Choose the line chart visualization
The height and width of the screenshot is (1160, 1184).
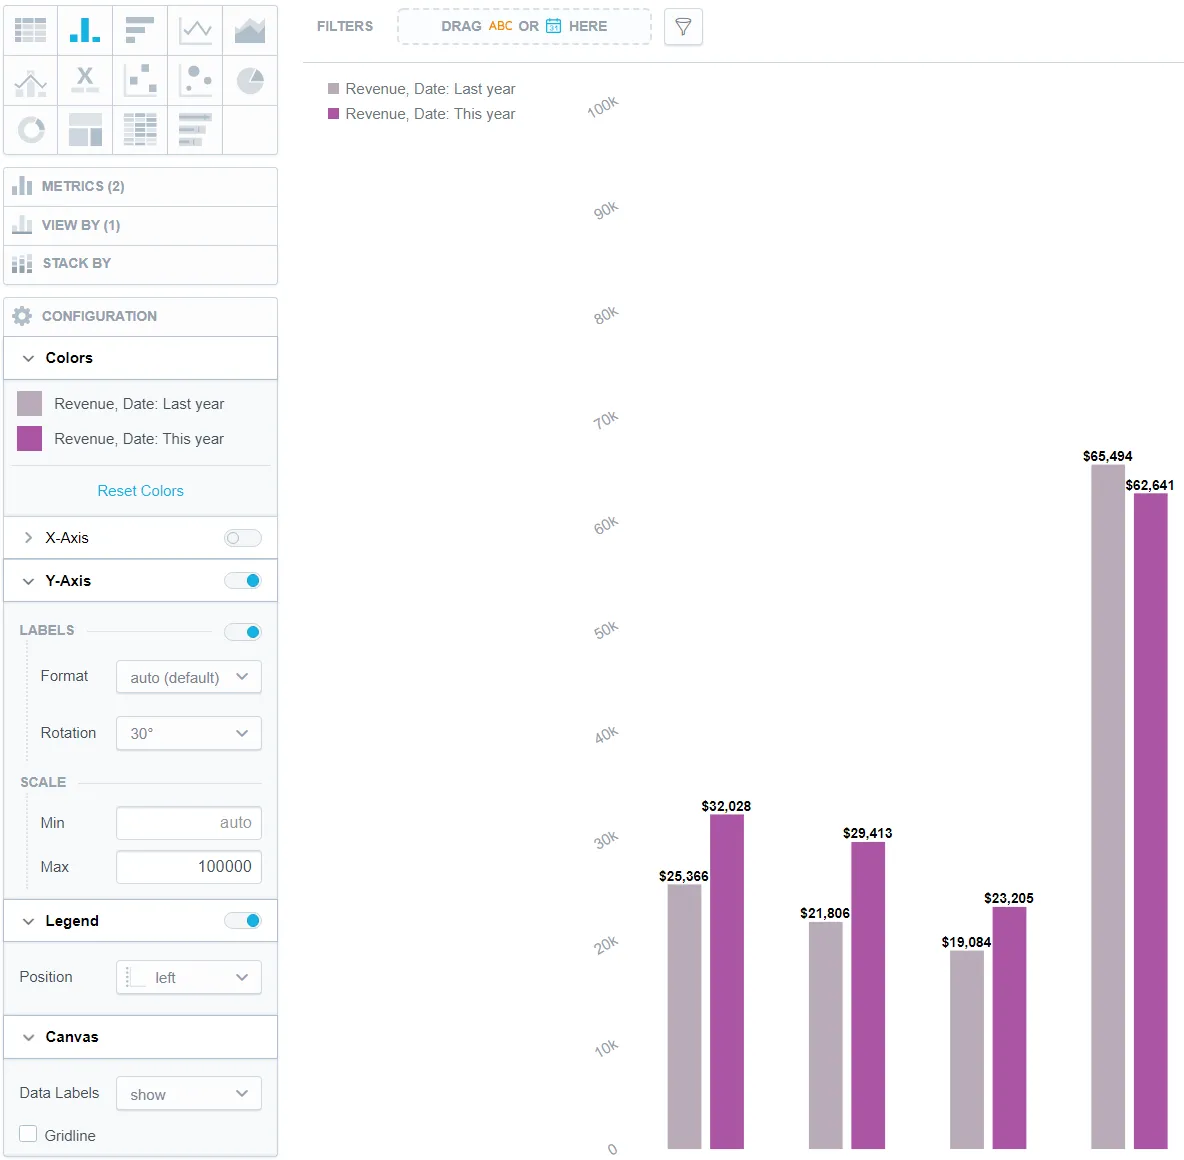tap(195, 30)
